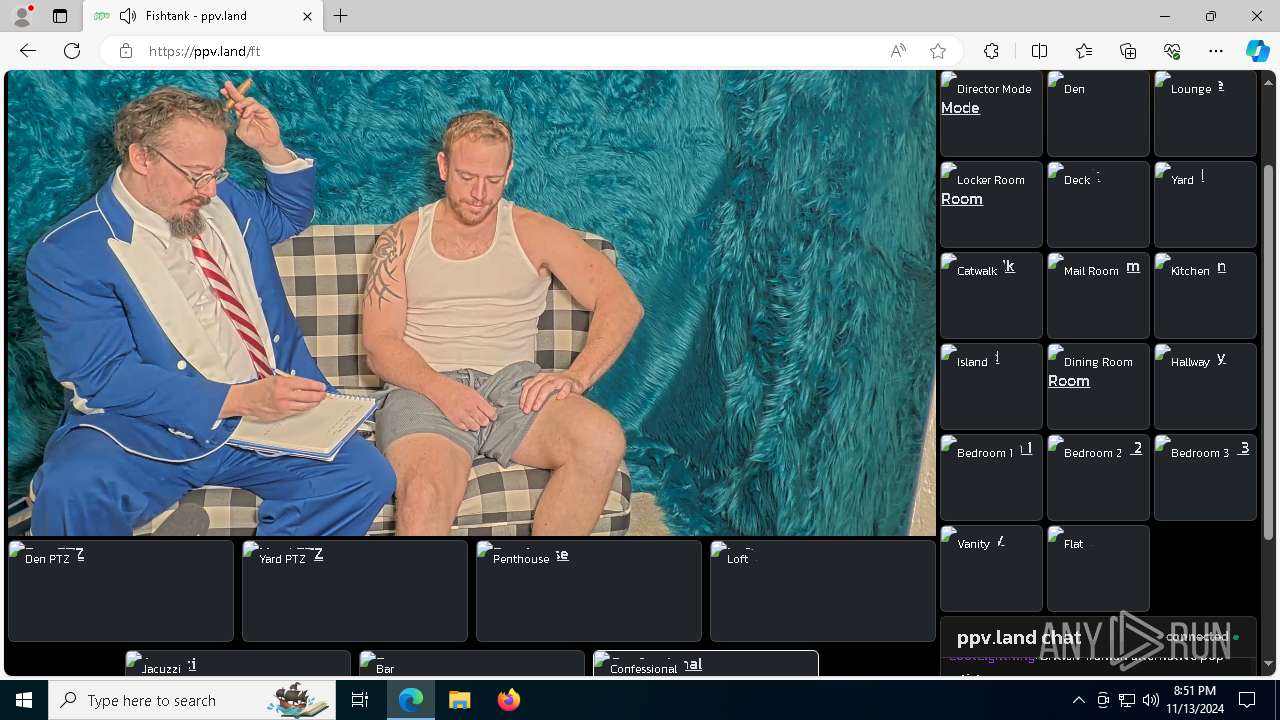Screen dimensions: 1280x720
Task: Select the Fishtank - ppv.land tab
Action: [202, 16]
